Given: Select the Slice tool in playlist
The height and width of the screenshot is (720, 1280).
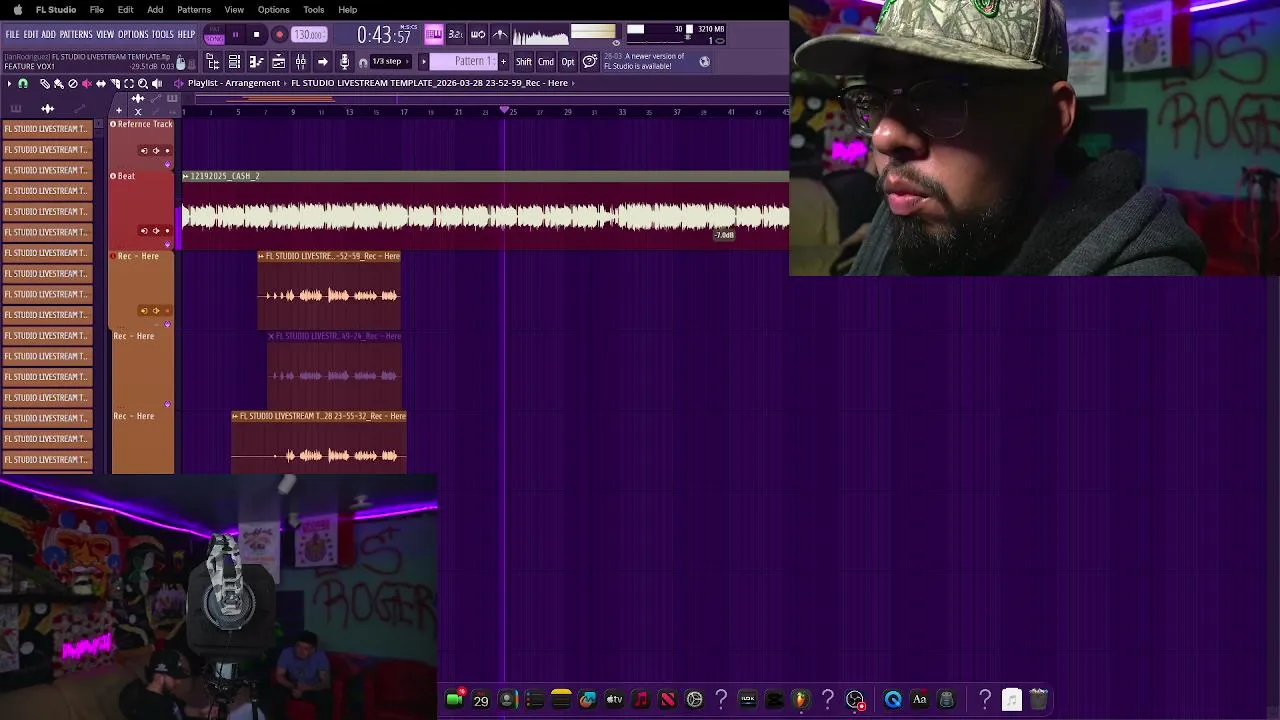Looking at the screenshot, I should (x=115, y=84).
